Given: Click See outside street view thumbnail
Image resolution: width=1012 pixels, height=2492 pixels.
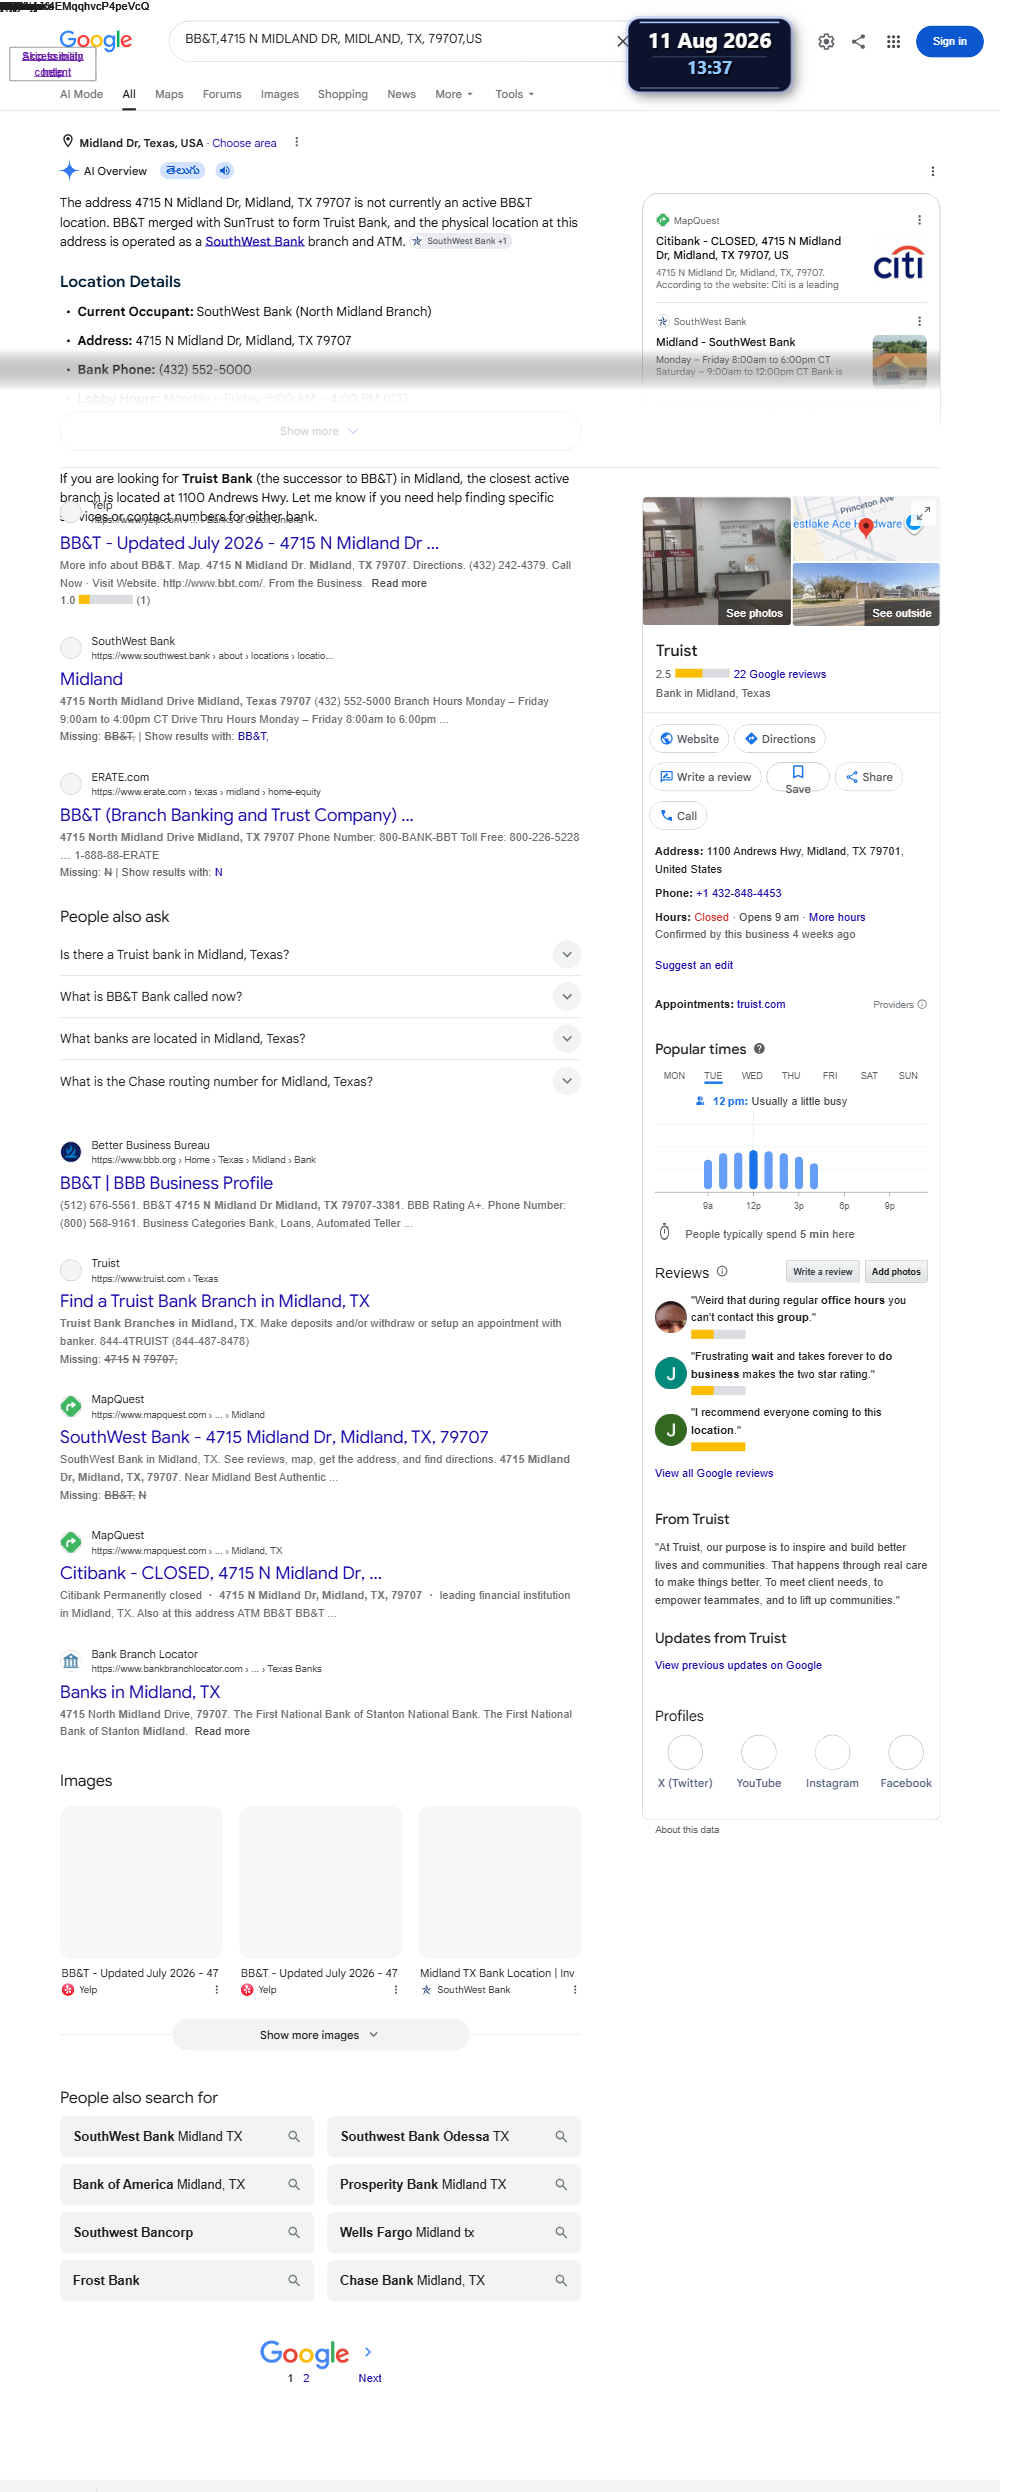Looking at the screenshot, I should pyautogui.click(x=866, y=594).
